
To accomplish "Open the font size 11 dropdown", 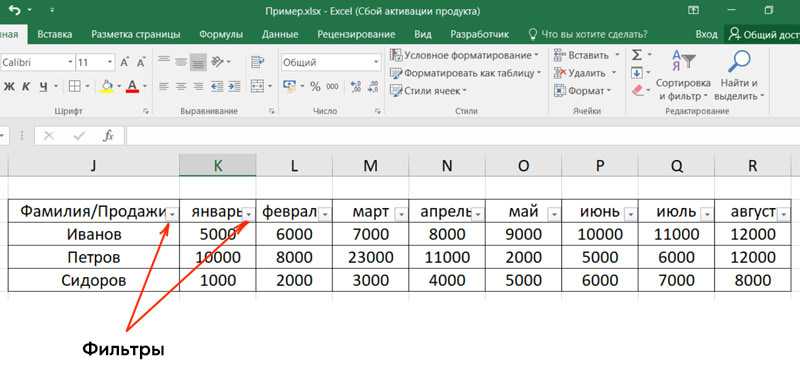I will click(x=110, y=62).
